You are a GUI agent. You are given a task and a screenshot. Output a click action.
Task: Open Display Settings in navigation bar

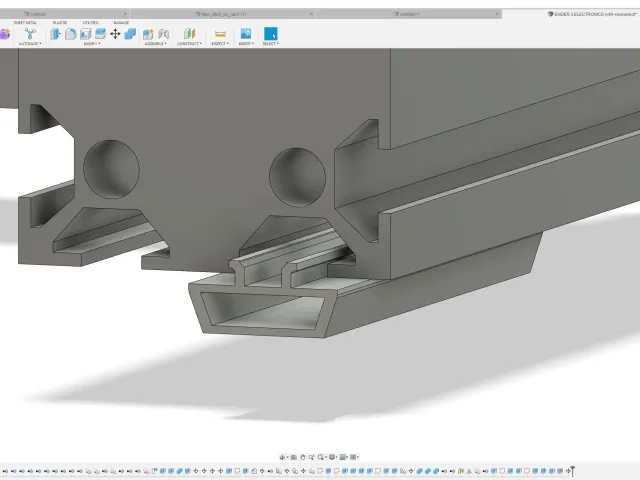(x=332, y=457)
